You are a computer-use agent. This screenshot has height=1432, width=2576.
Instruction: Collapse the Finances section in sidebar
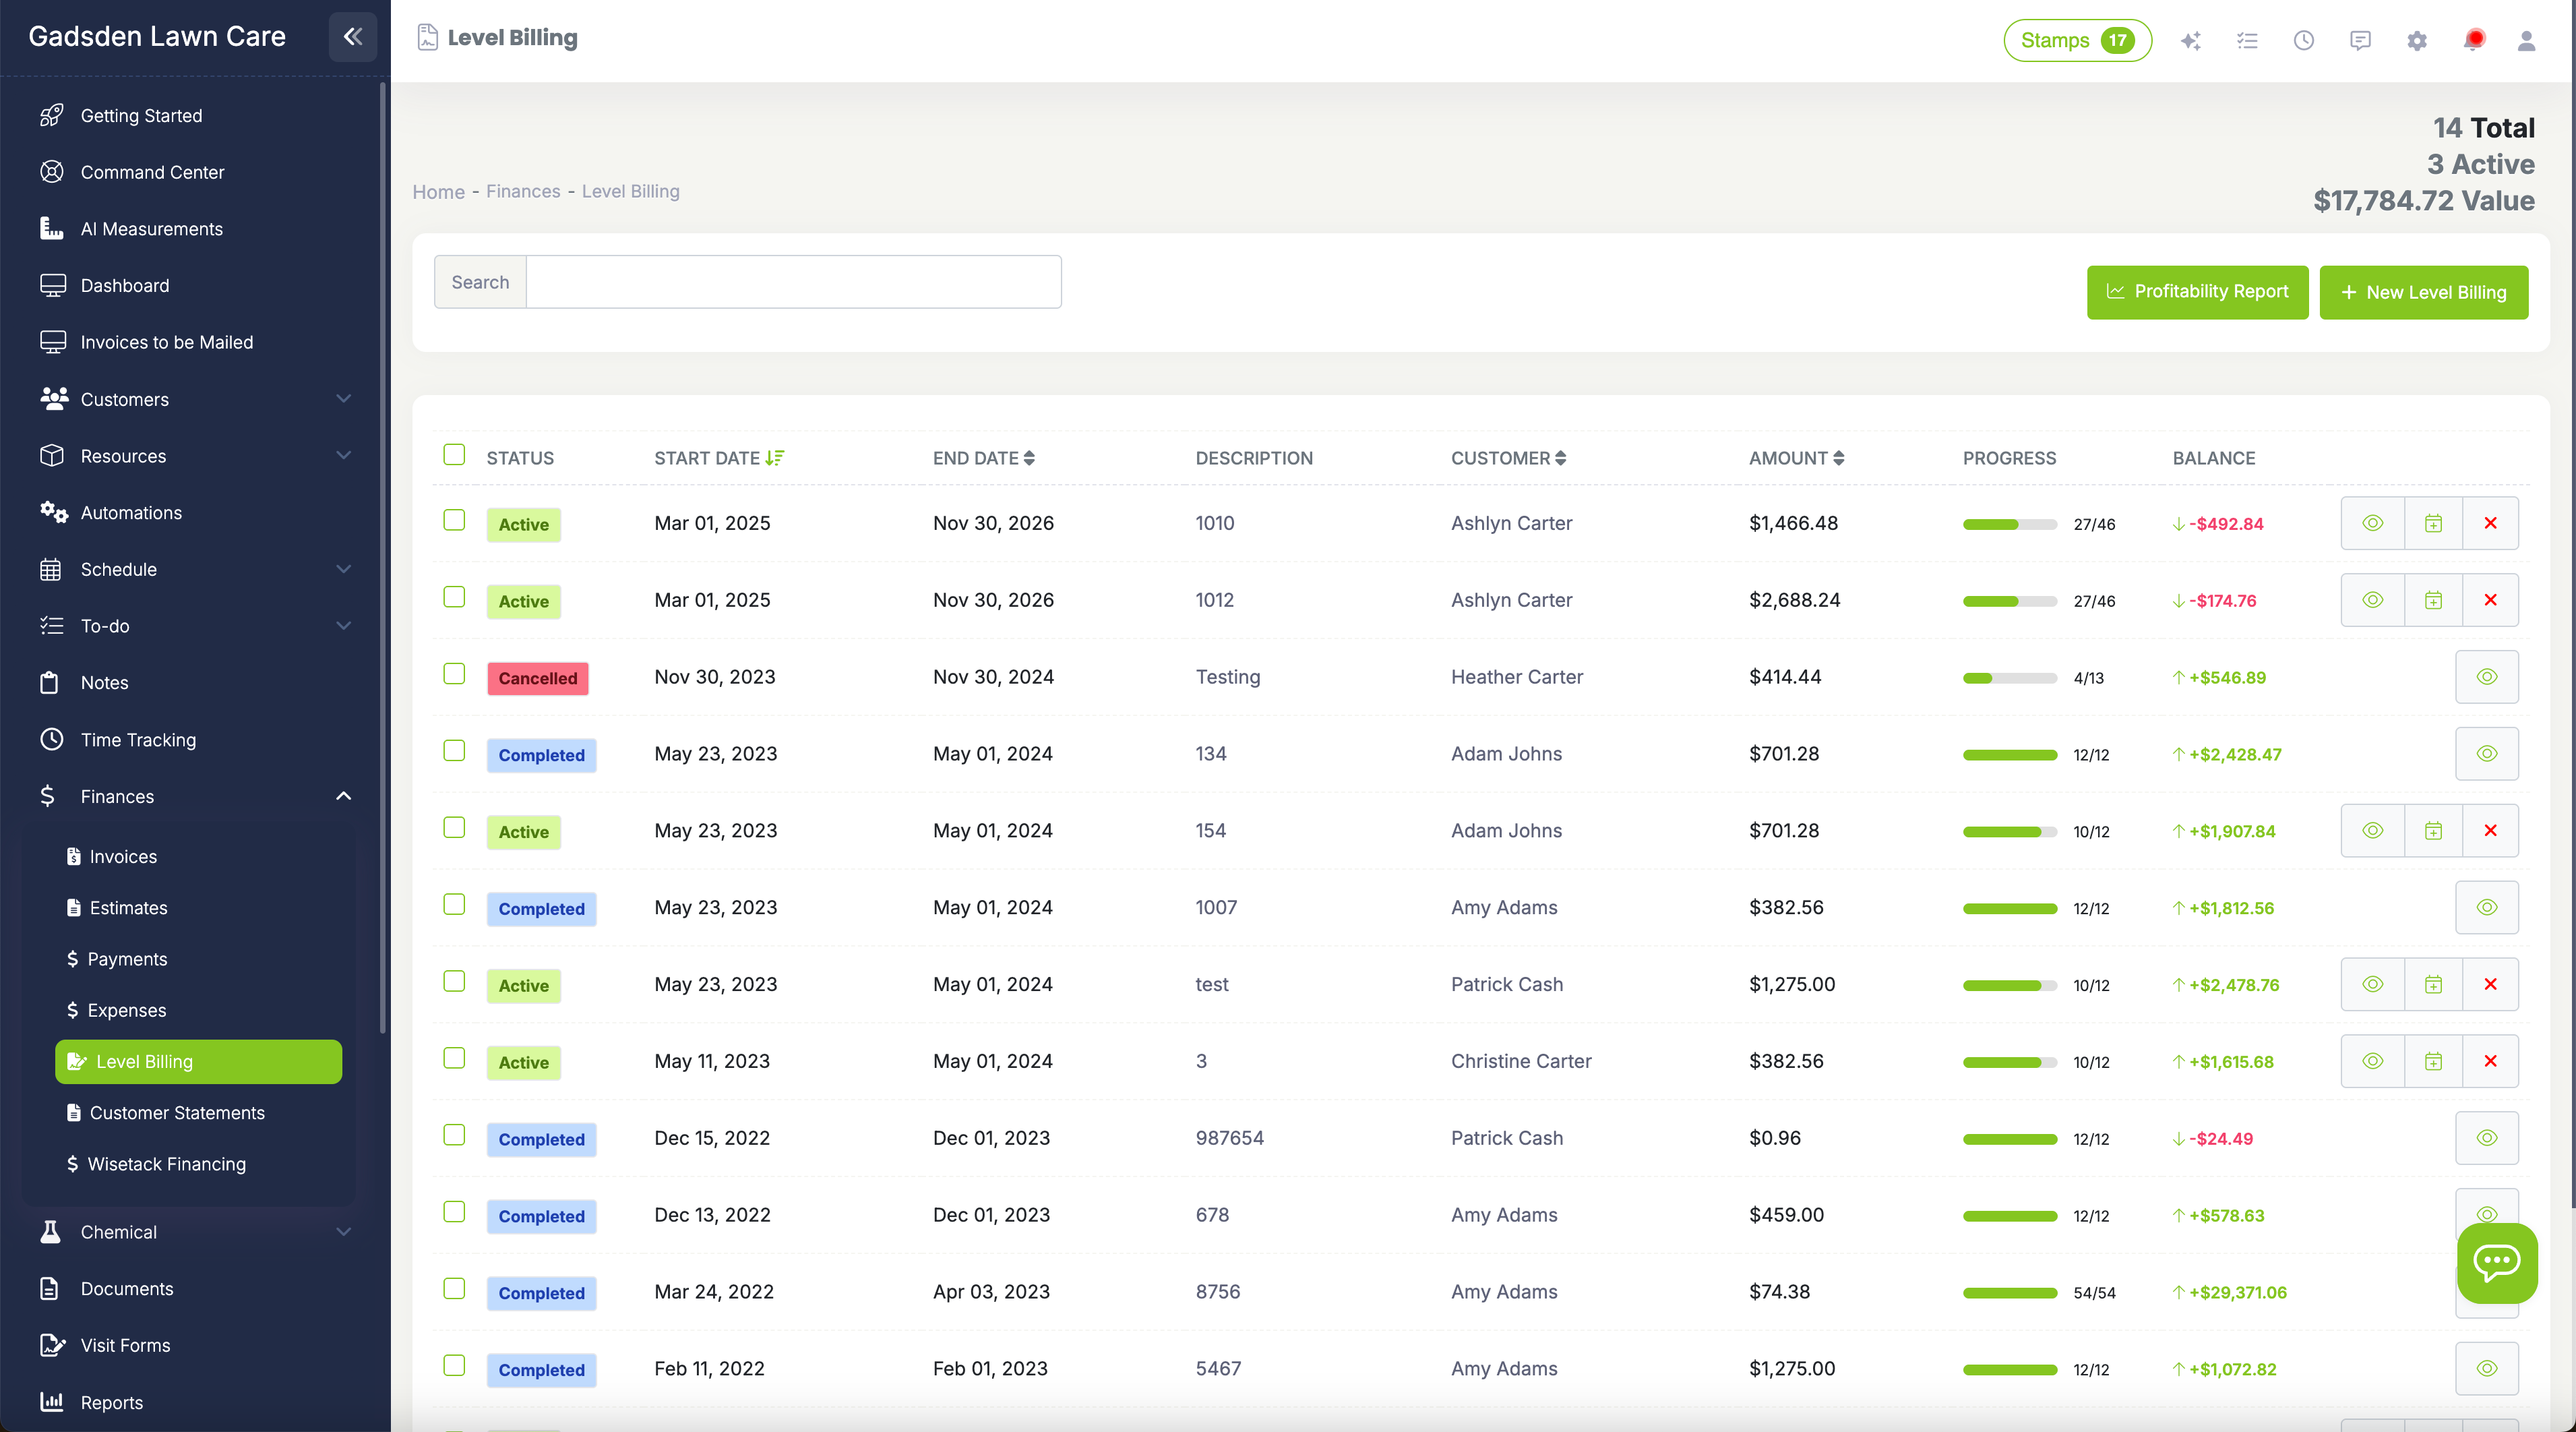click(343, 796)
